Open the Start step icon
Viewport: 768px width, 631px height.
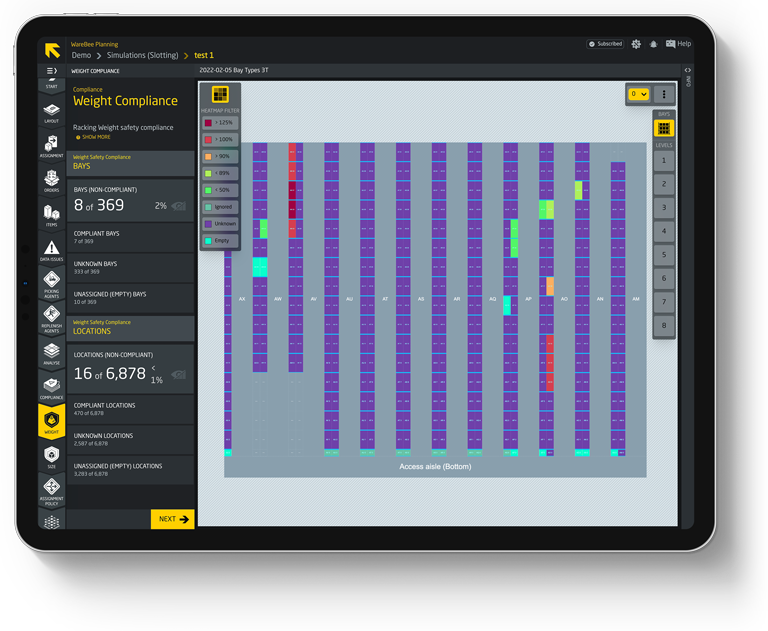tap(51, 84)
